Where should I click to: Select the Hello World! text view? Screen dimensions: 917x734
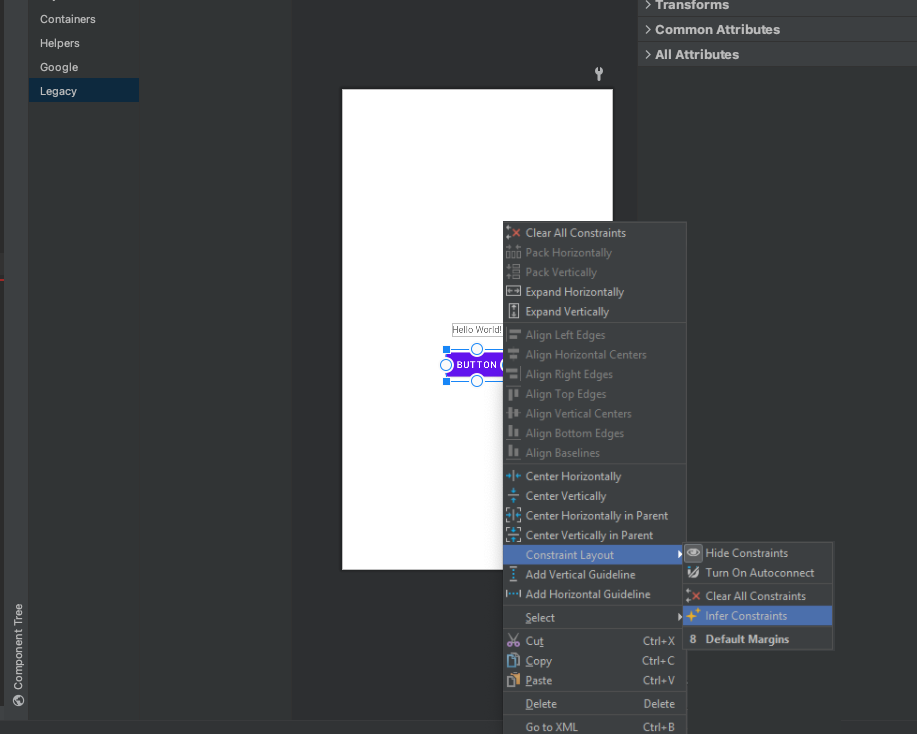(477, 329)
